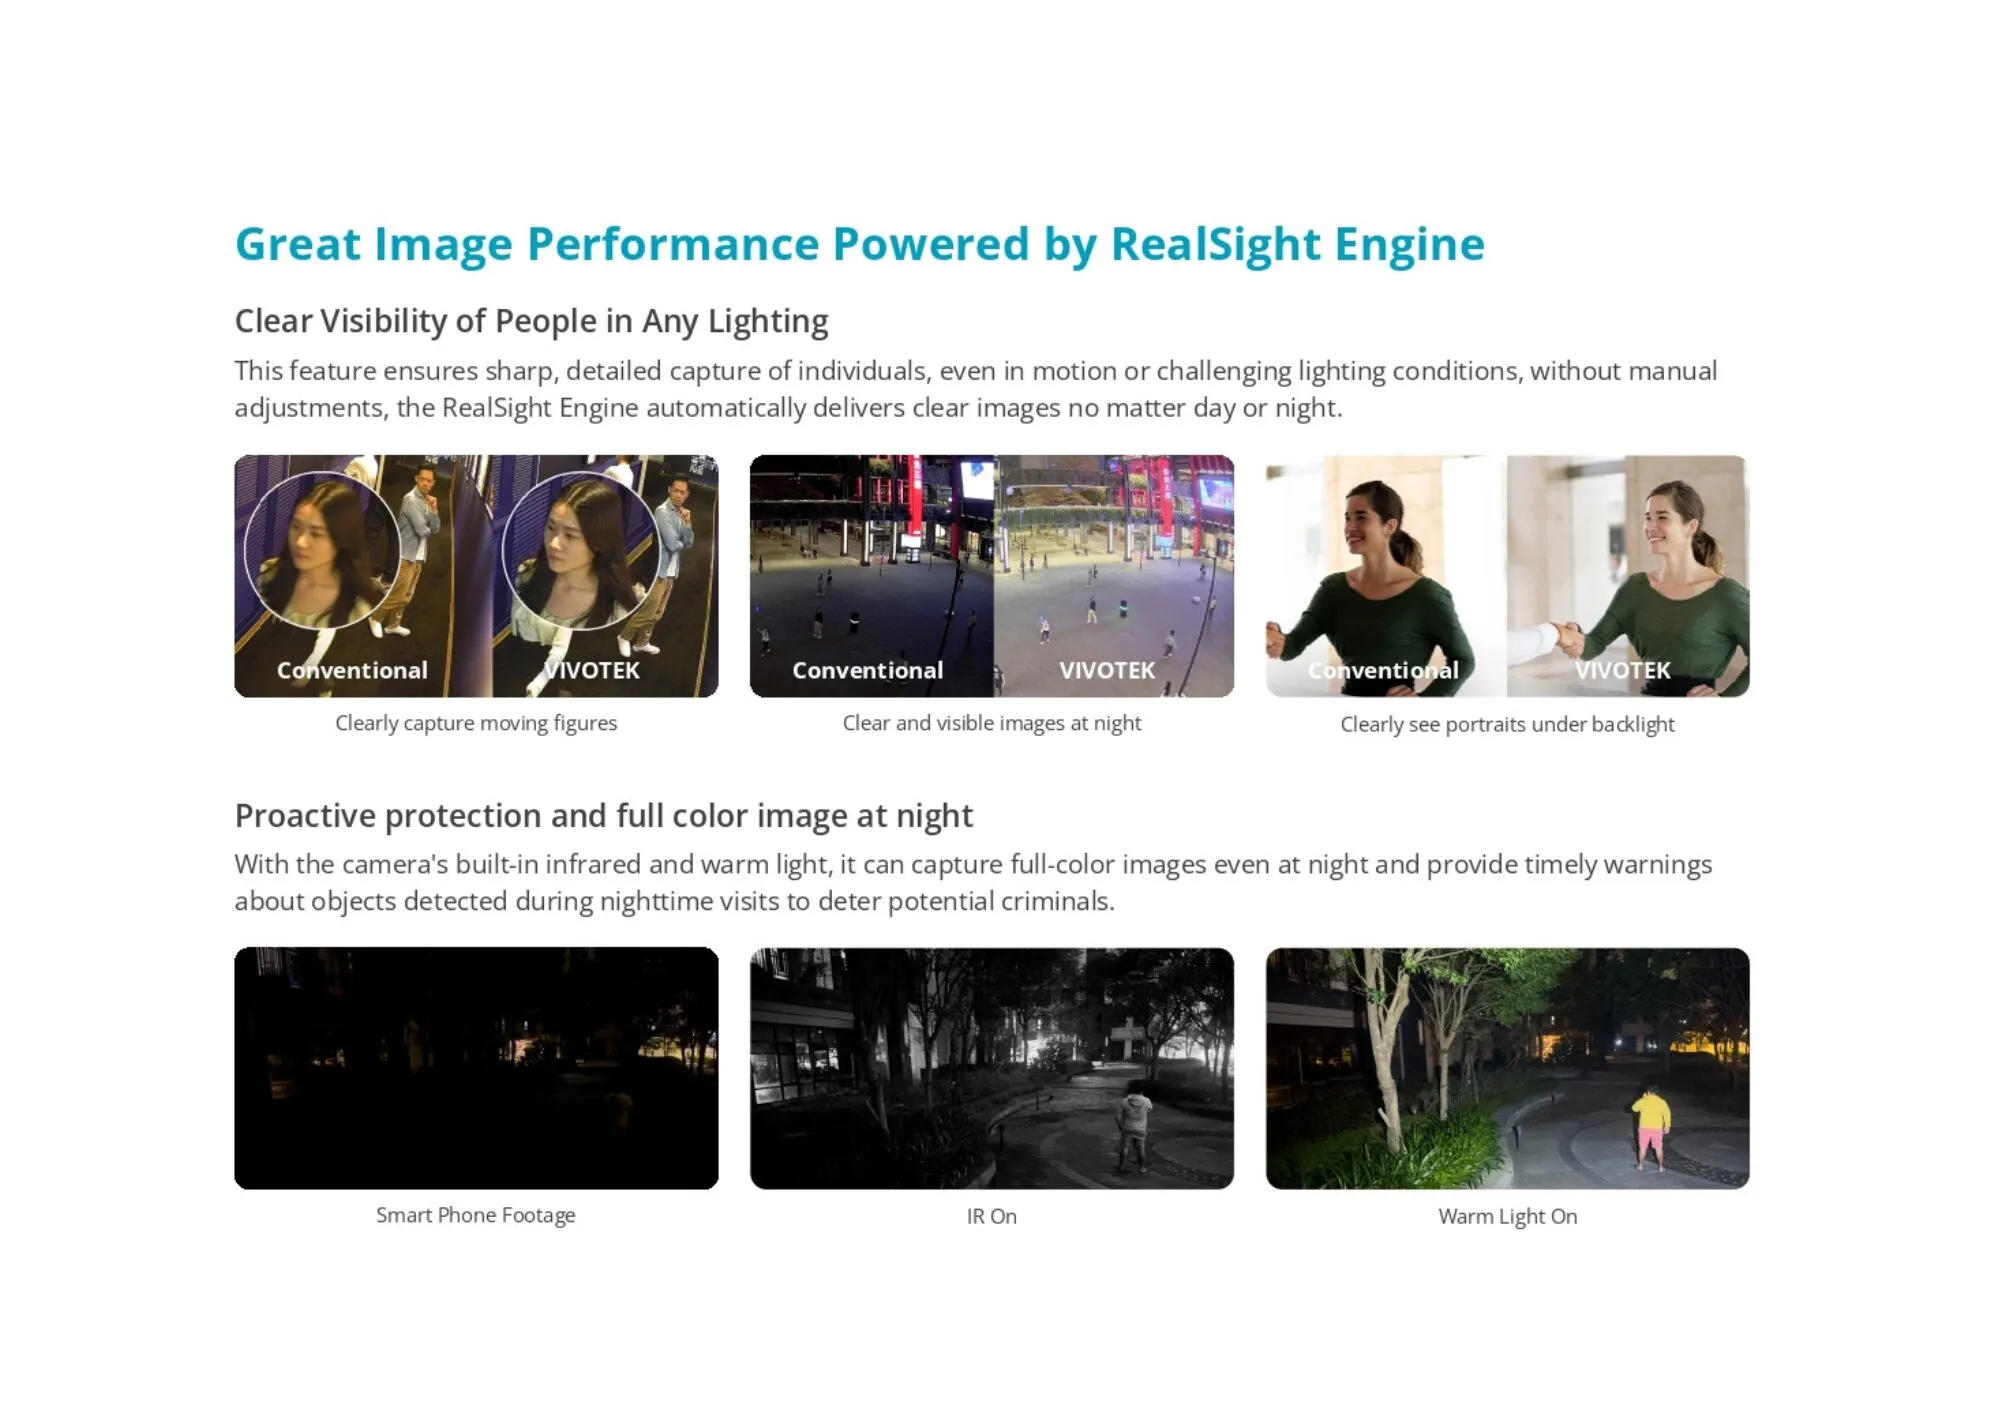Click the 'Warm Light On' caption
The image size is (2000, 1414).
[1507, 1216]
